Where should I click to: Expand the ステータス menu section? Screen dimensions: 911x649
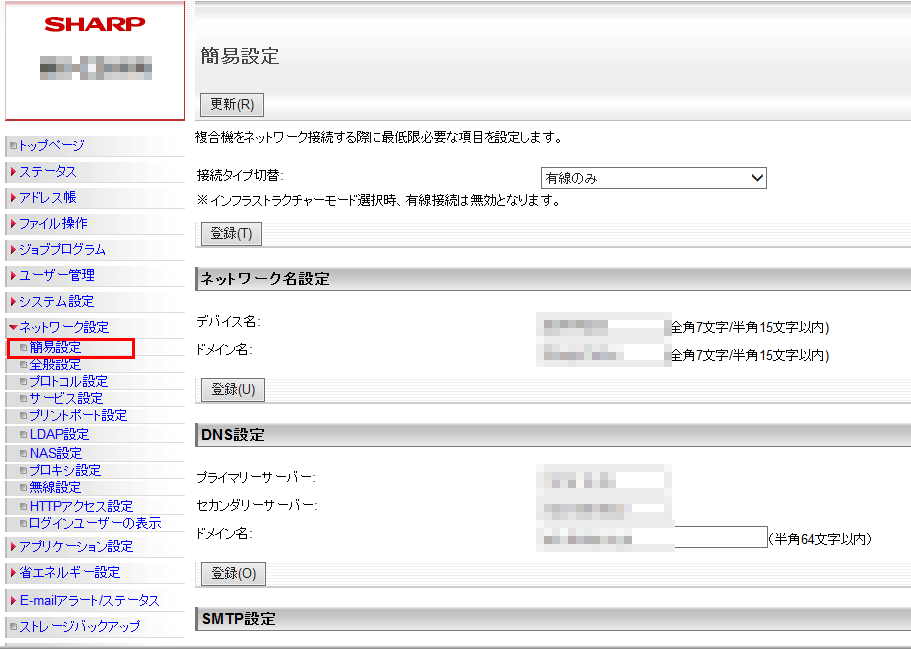click(x=47, y=172)
